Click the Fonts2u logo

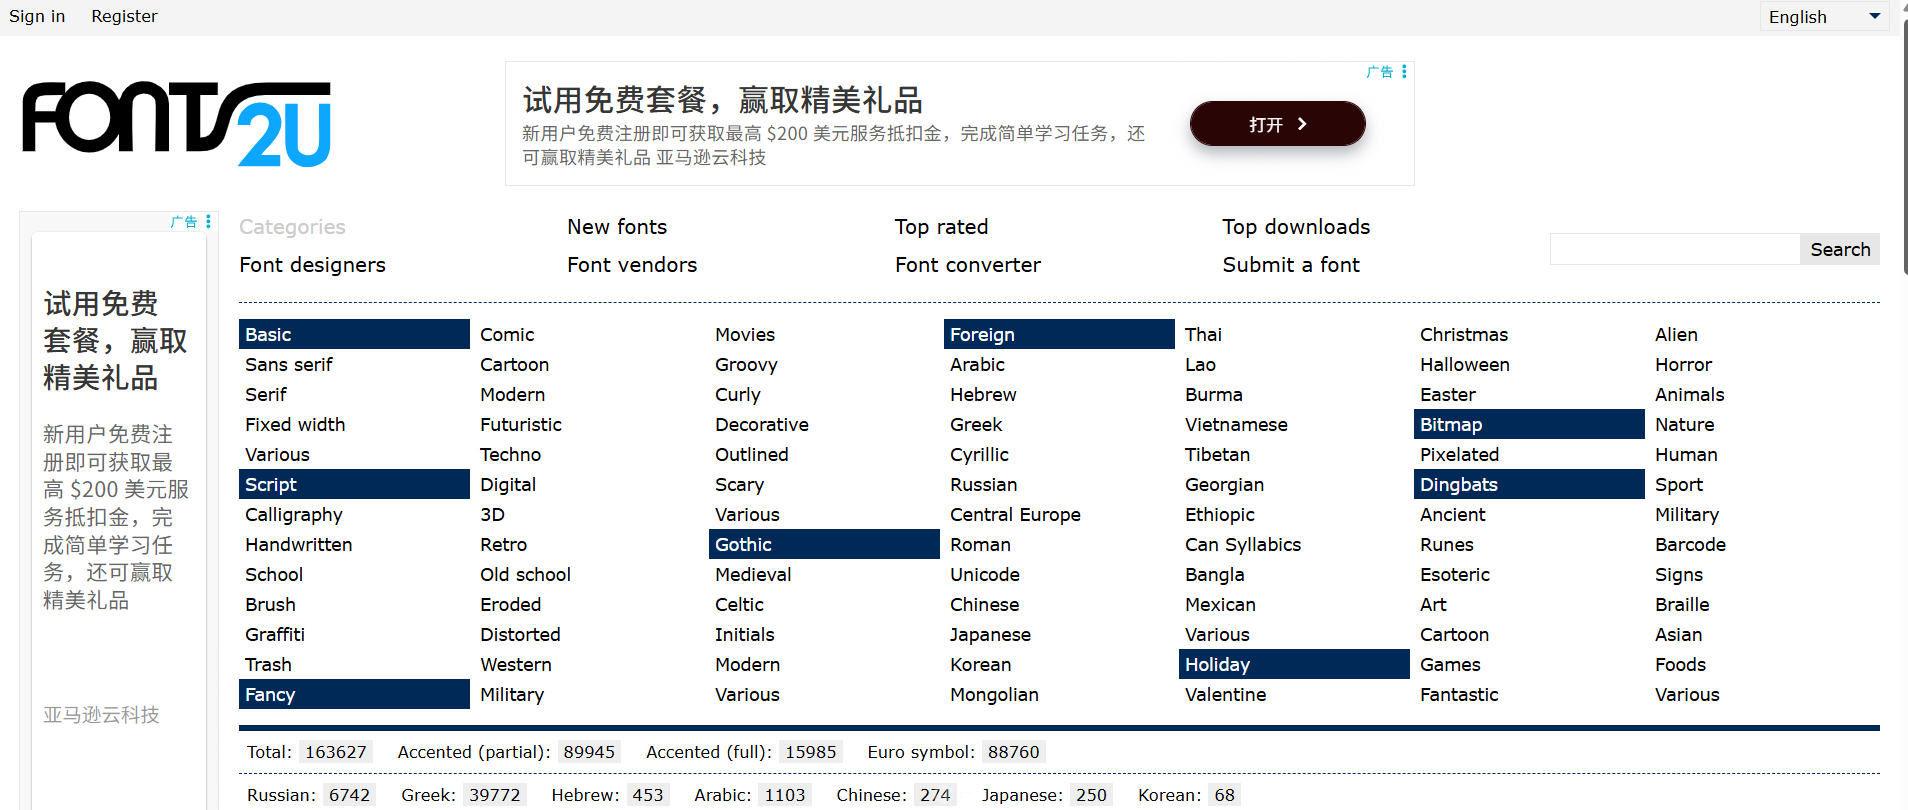(x=177, y=123)
